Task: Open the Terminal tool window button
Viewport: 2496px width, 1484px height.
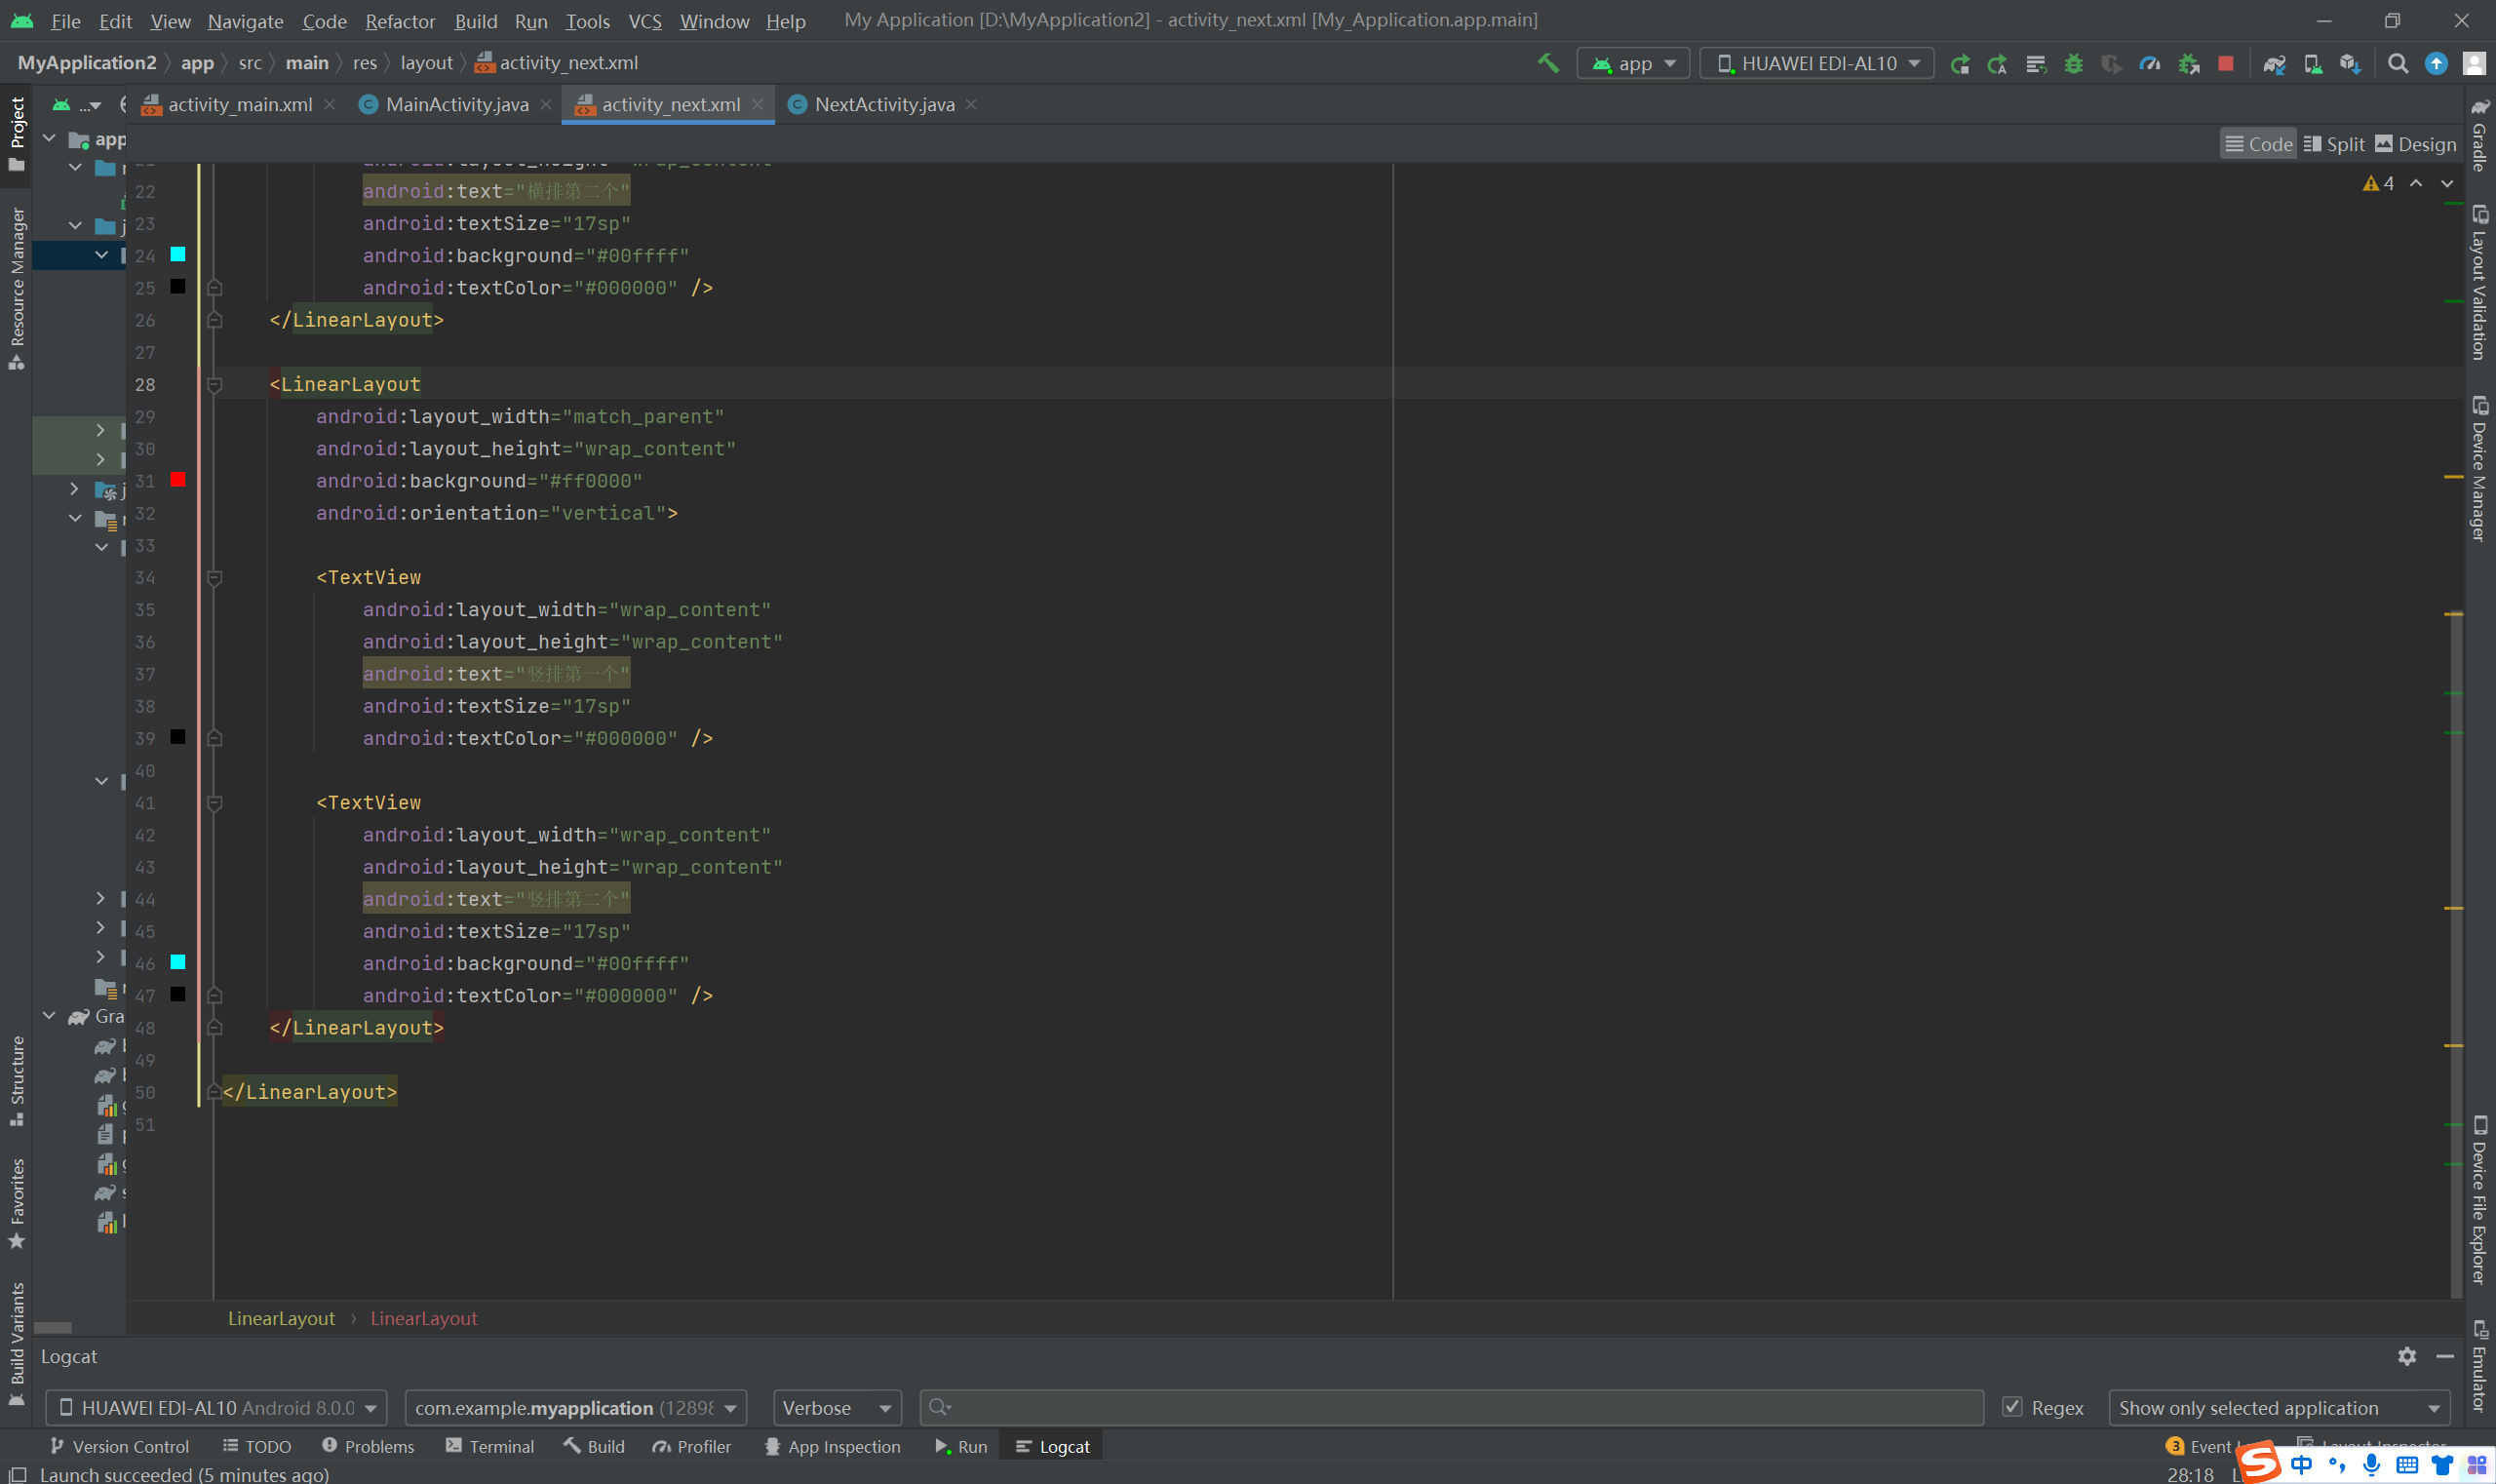Action: pyautogui.click(x=490, y=1446)
